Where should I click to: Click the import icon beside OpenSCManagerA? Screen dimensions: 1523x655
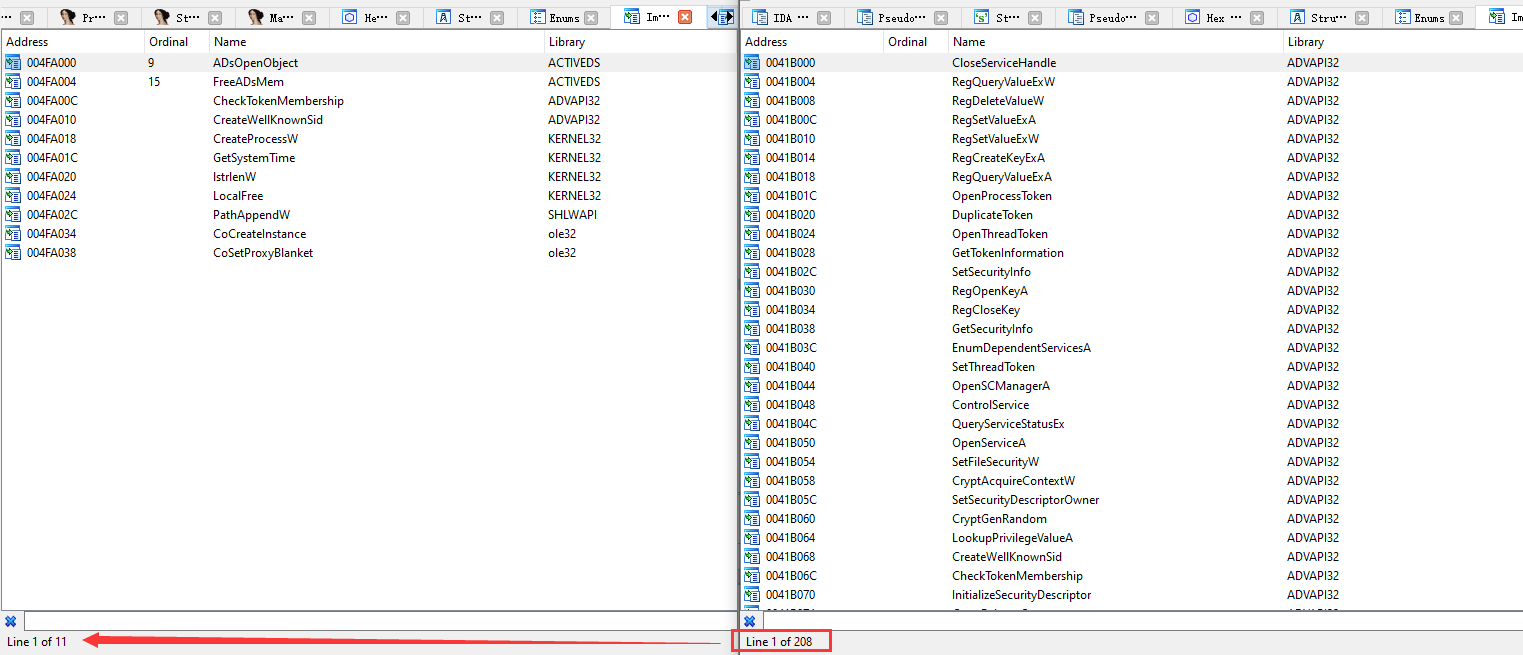pos(752,386)
